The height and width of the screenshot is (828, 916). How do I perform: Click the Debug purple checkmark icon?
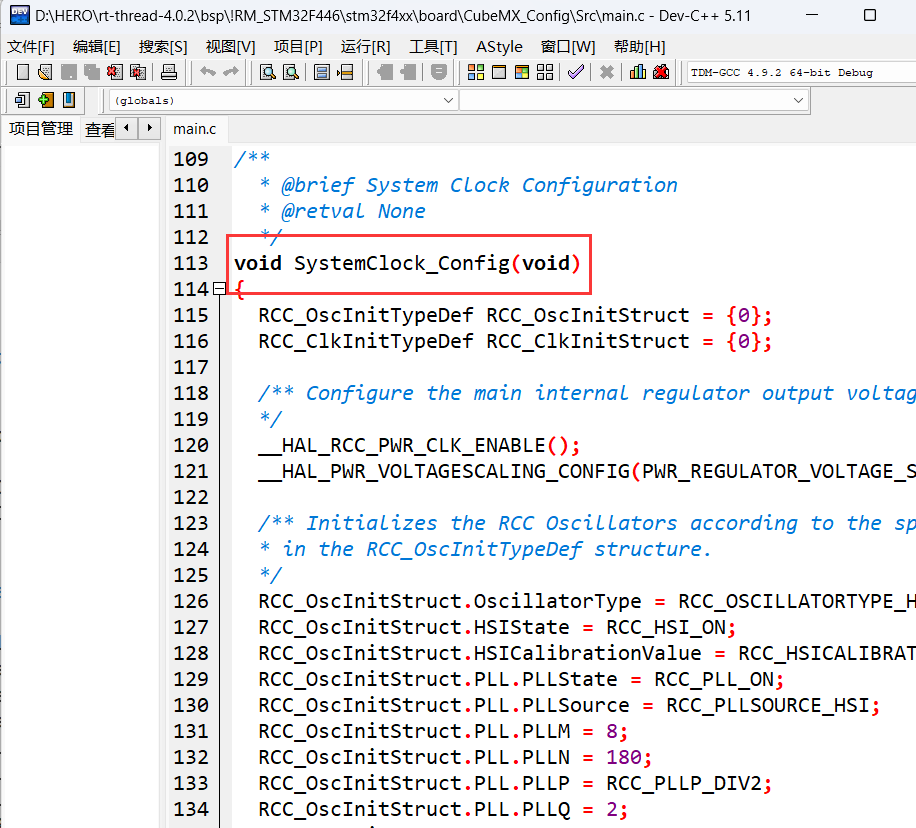point(576,72)
